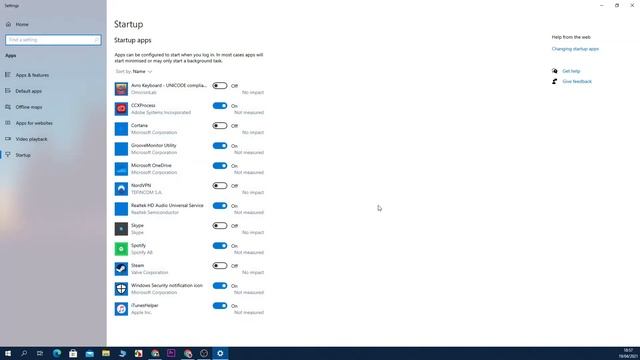Click the taskbar clock and date
The image size is (640, 360).
(629, 353)
